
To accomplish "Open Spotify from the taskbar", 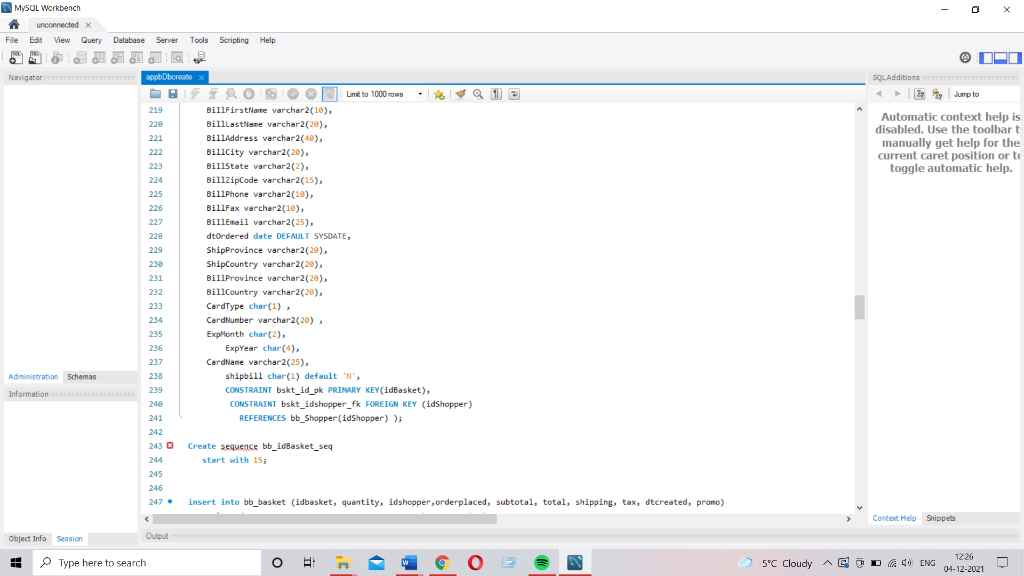I will [541, 562].
